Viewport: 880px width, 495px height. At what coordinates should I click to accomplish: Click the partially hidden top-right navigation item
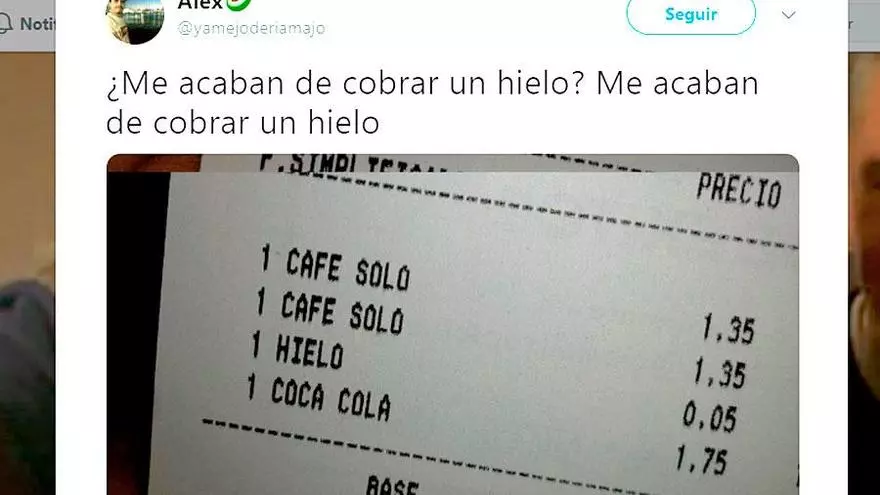(x=864, y=24)
